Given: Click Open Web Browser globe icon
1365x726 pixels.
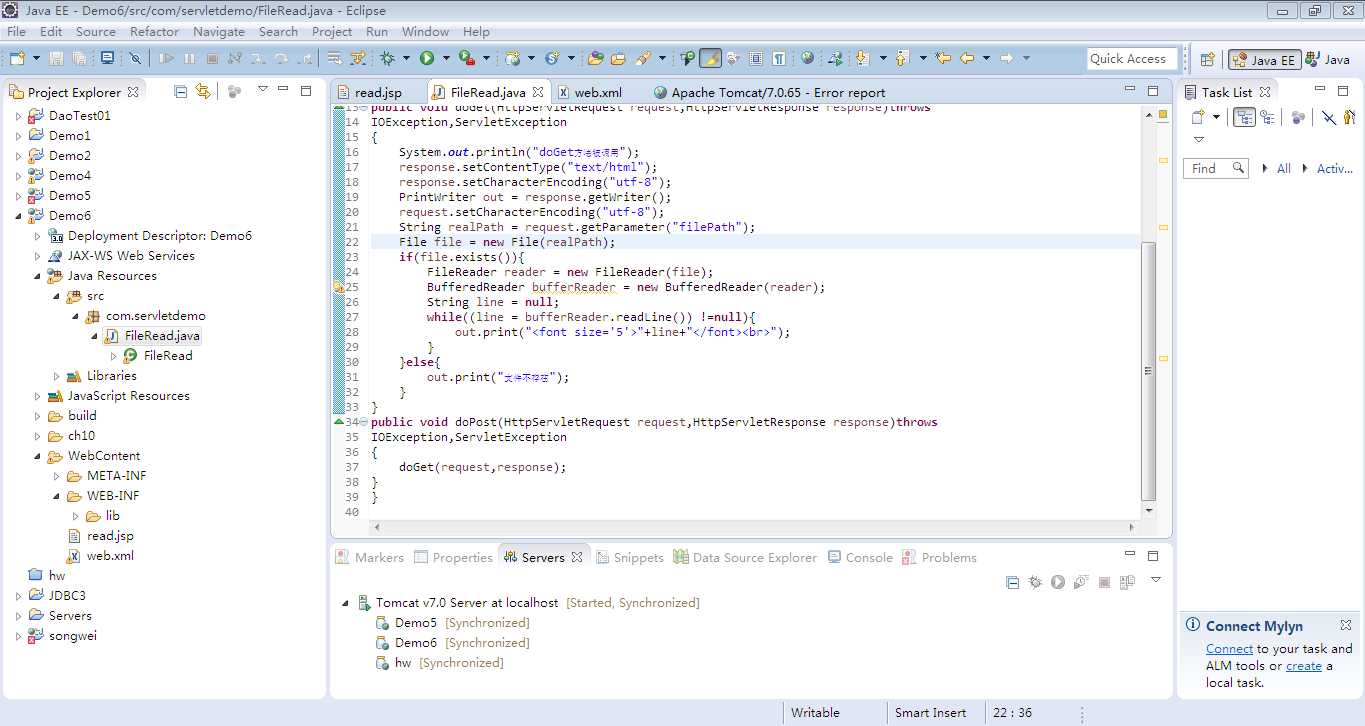Looking at the screenshot, I should point(807,58).
